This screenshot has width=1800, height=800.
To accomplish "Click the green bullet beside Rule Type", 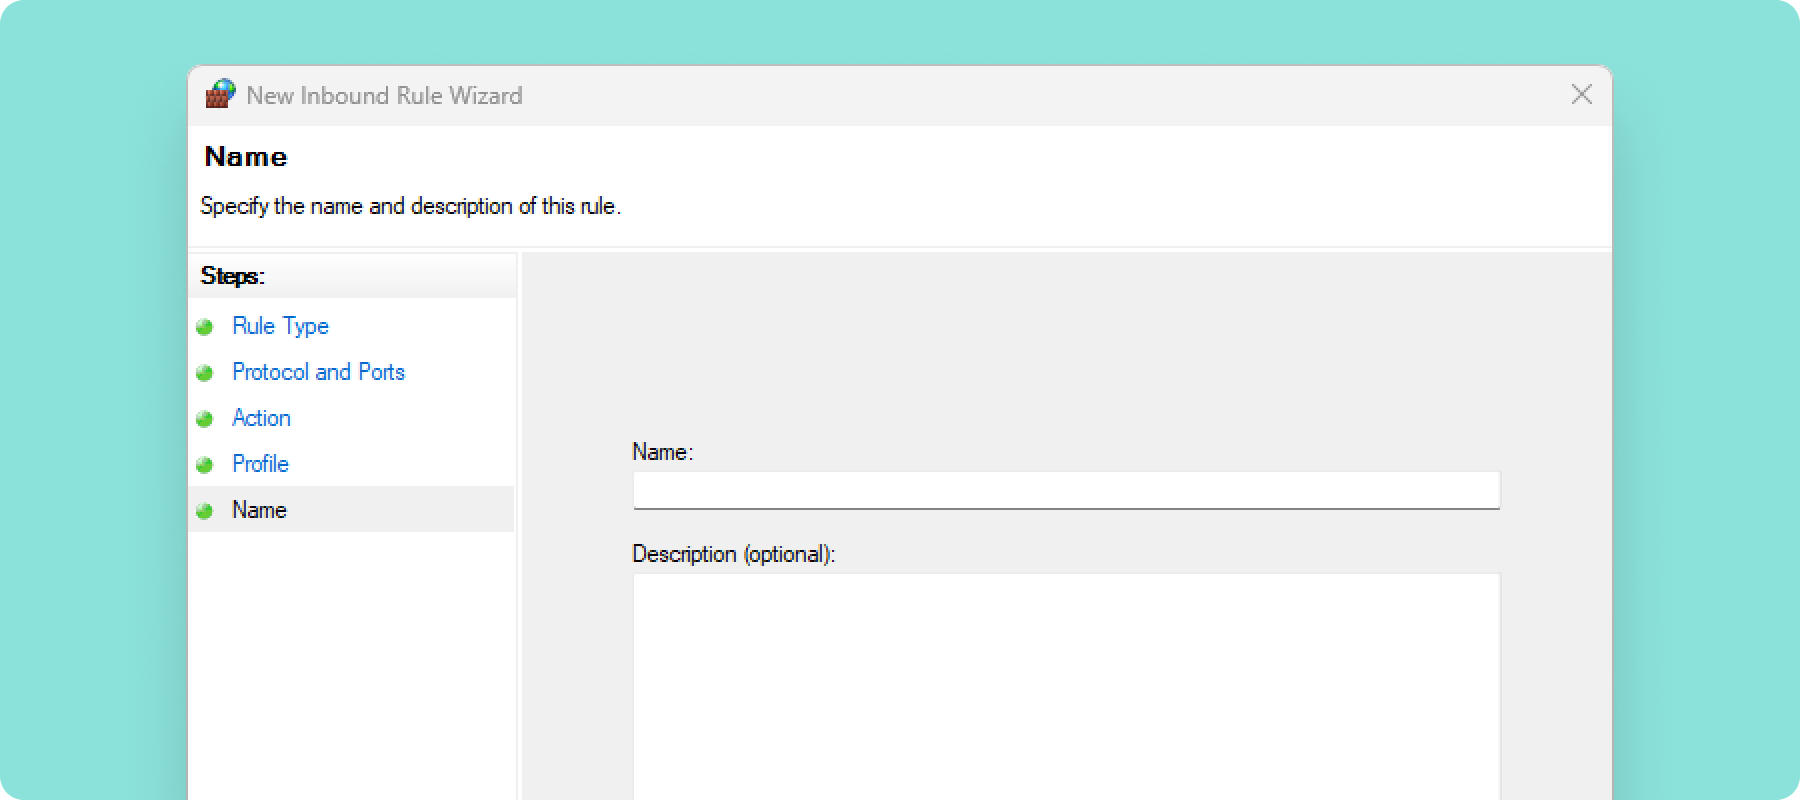I will coord(205,327).
